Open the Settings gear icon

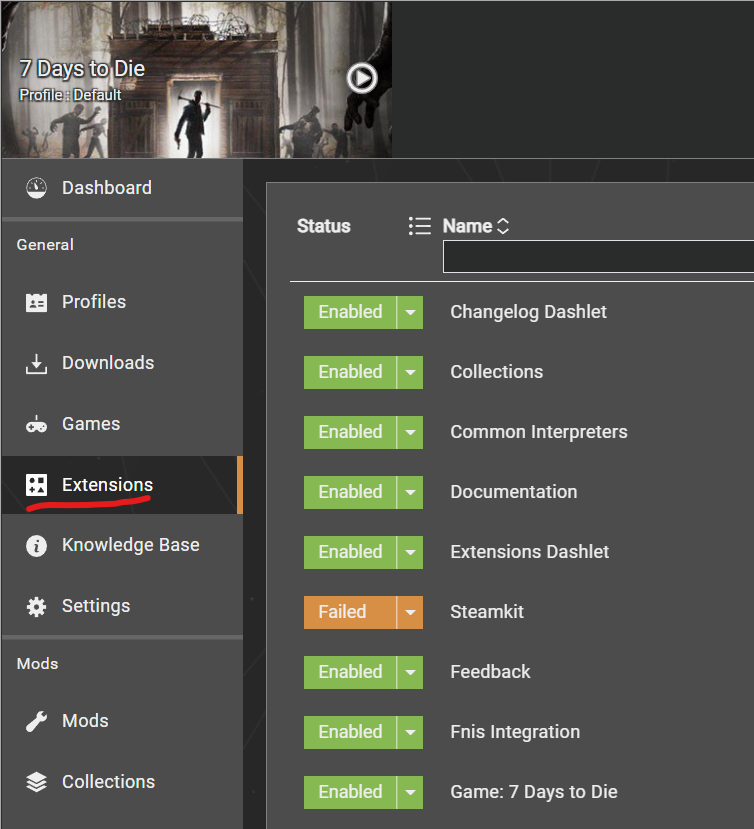(x=36, y=606)
